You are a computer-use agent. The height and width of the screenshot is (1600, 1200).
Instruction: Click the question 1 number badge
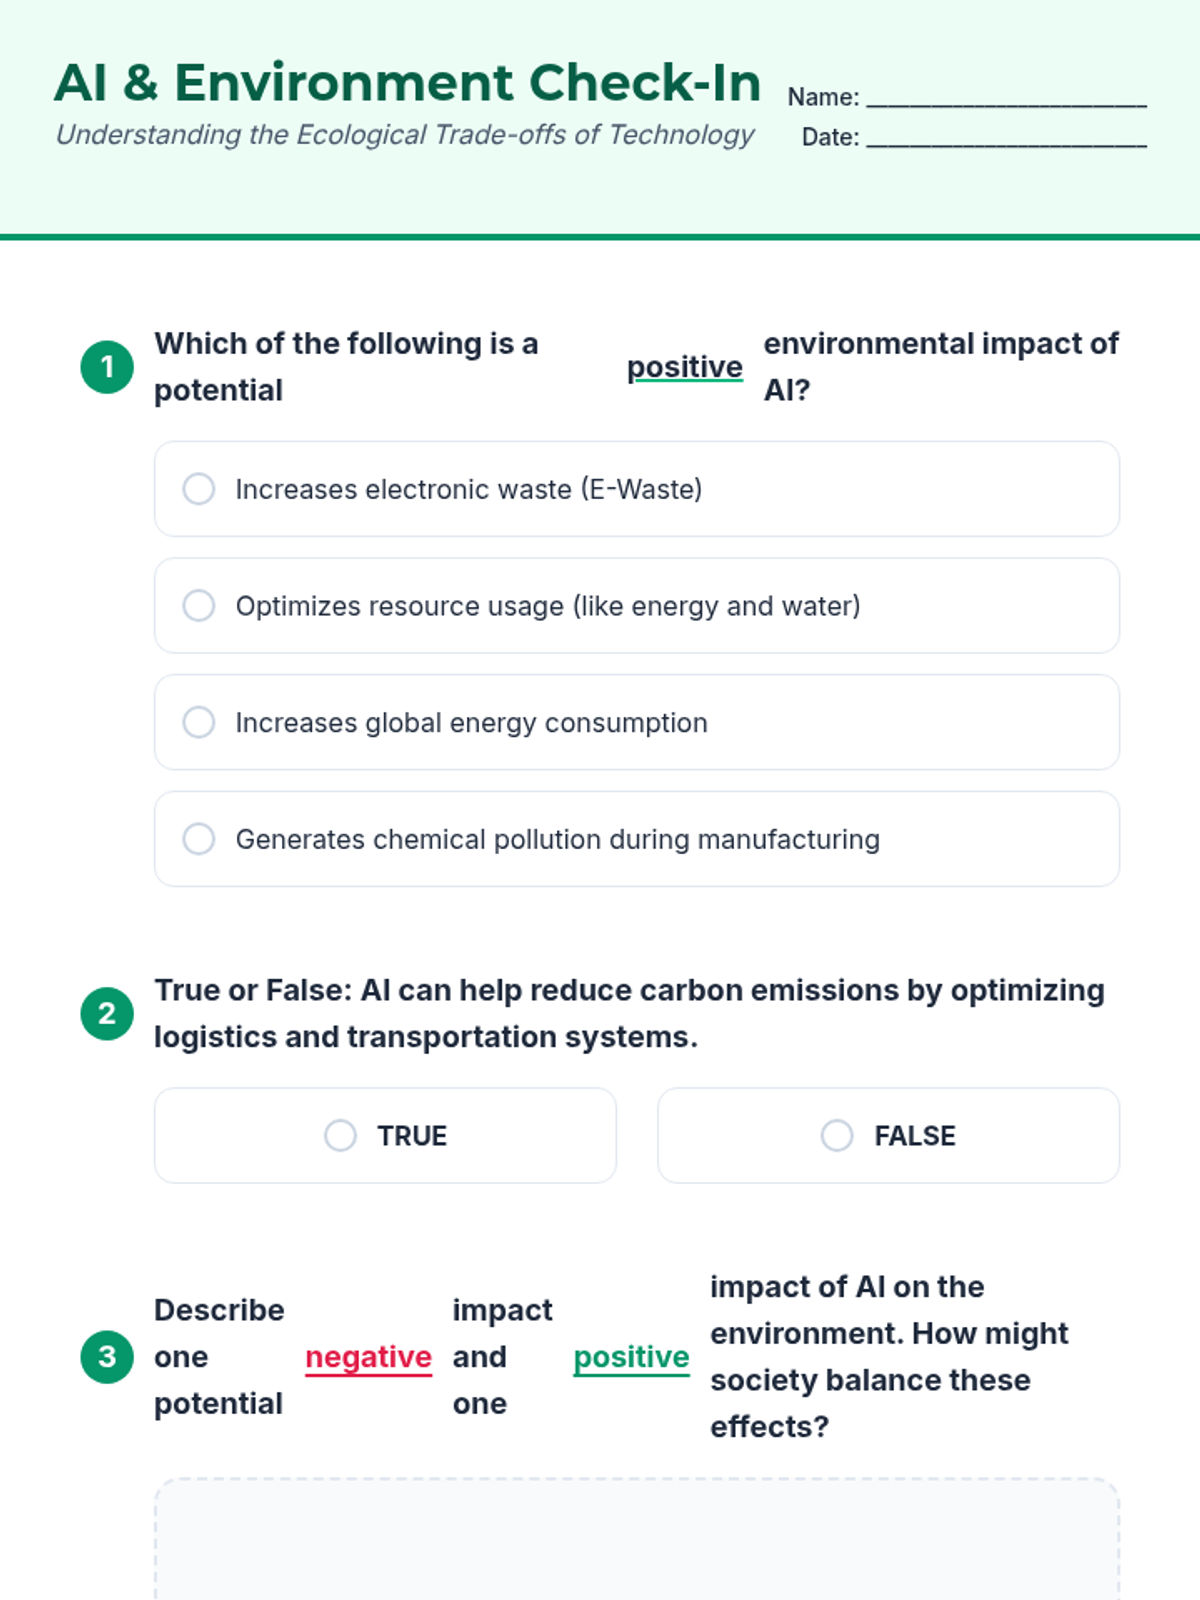107,367
